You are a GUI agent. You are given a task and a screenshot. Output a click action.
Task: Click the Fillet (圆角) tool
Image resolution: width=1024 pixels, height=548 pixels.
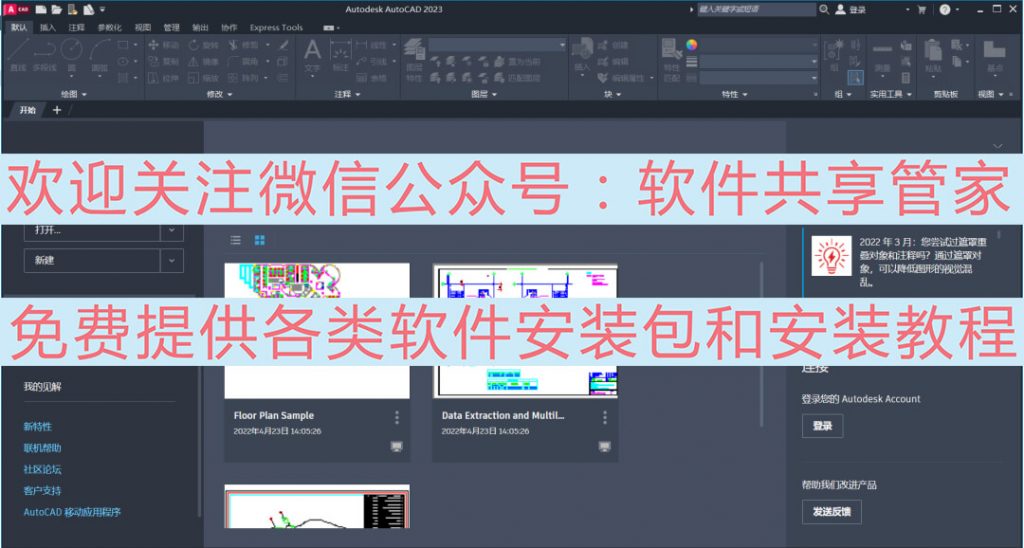point(243,61)
